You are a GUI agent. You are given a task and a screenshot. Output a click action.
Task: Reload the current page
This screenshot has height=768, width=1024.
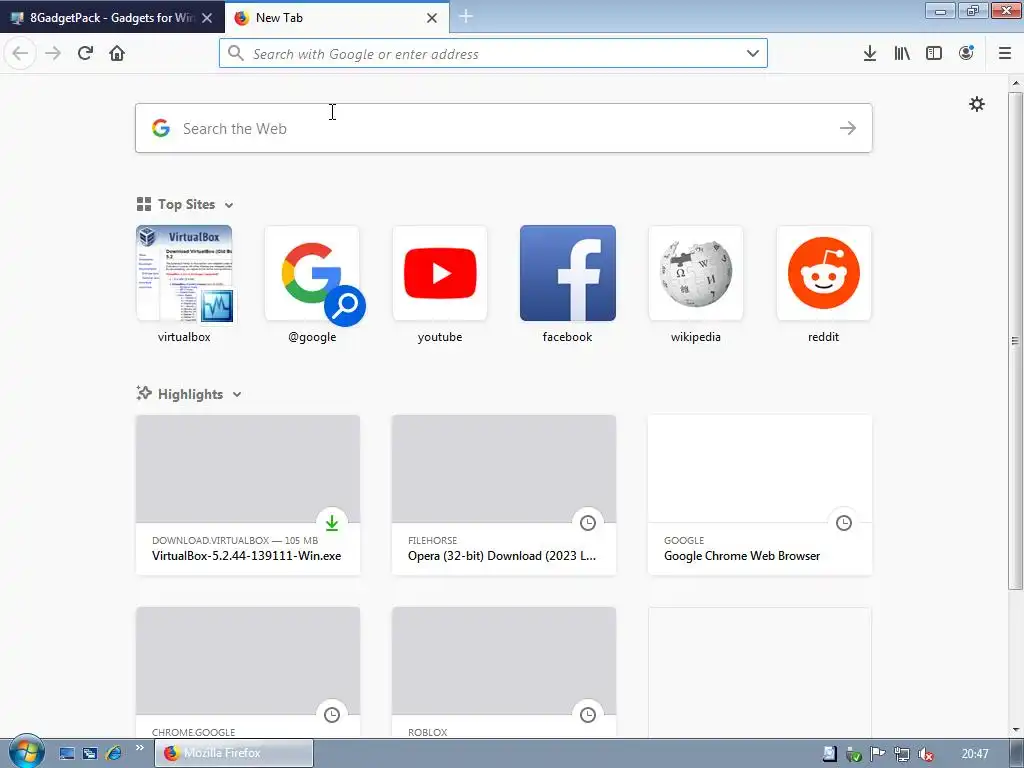click(x=85, y=53)
